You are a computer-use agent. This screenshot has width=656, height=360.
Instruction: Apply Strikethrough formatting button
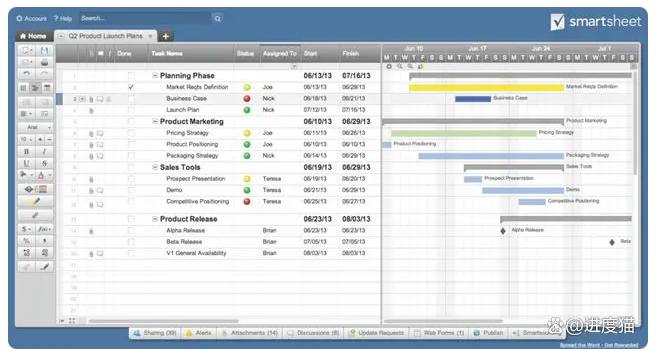[44, 163]
